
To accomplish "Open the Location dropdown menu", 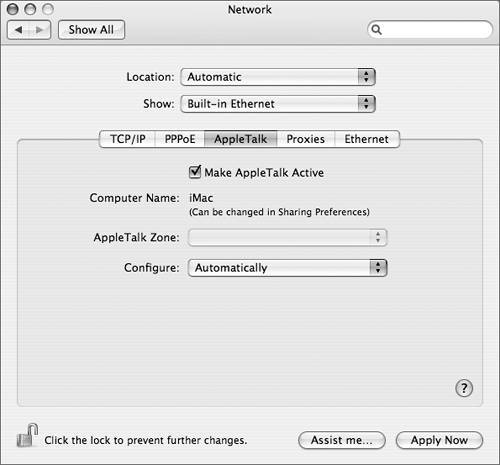I will pos(278,77).
